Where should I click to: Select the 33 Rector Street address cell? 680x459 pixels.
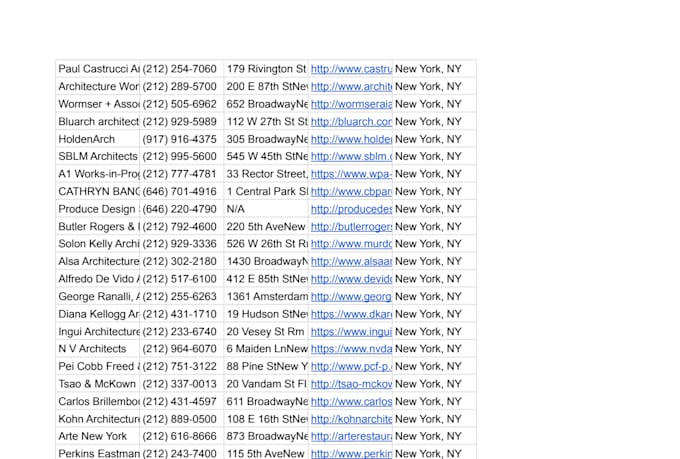tap(266, 174)
